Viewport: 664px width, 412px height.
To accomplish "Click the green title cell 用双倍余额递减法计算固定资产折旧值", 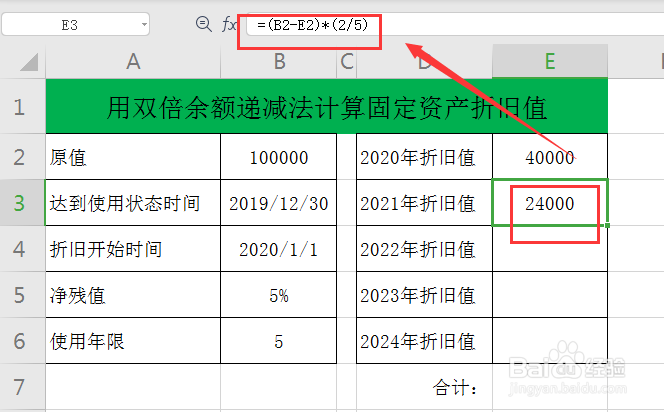I will pos(326,106).
